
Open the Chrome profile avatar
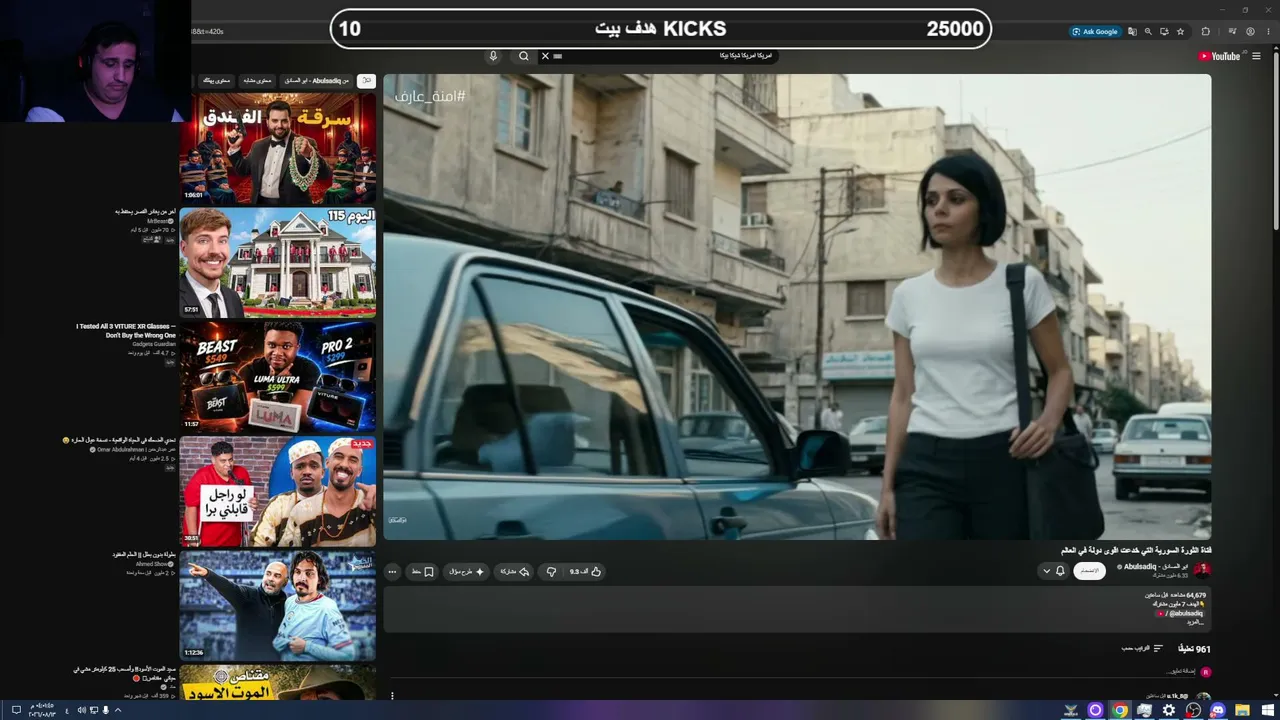click(x=1250, y=32)
